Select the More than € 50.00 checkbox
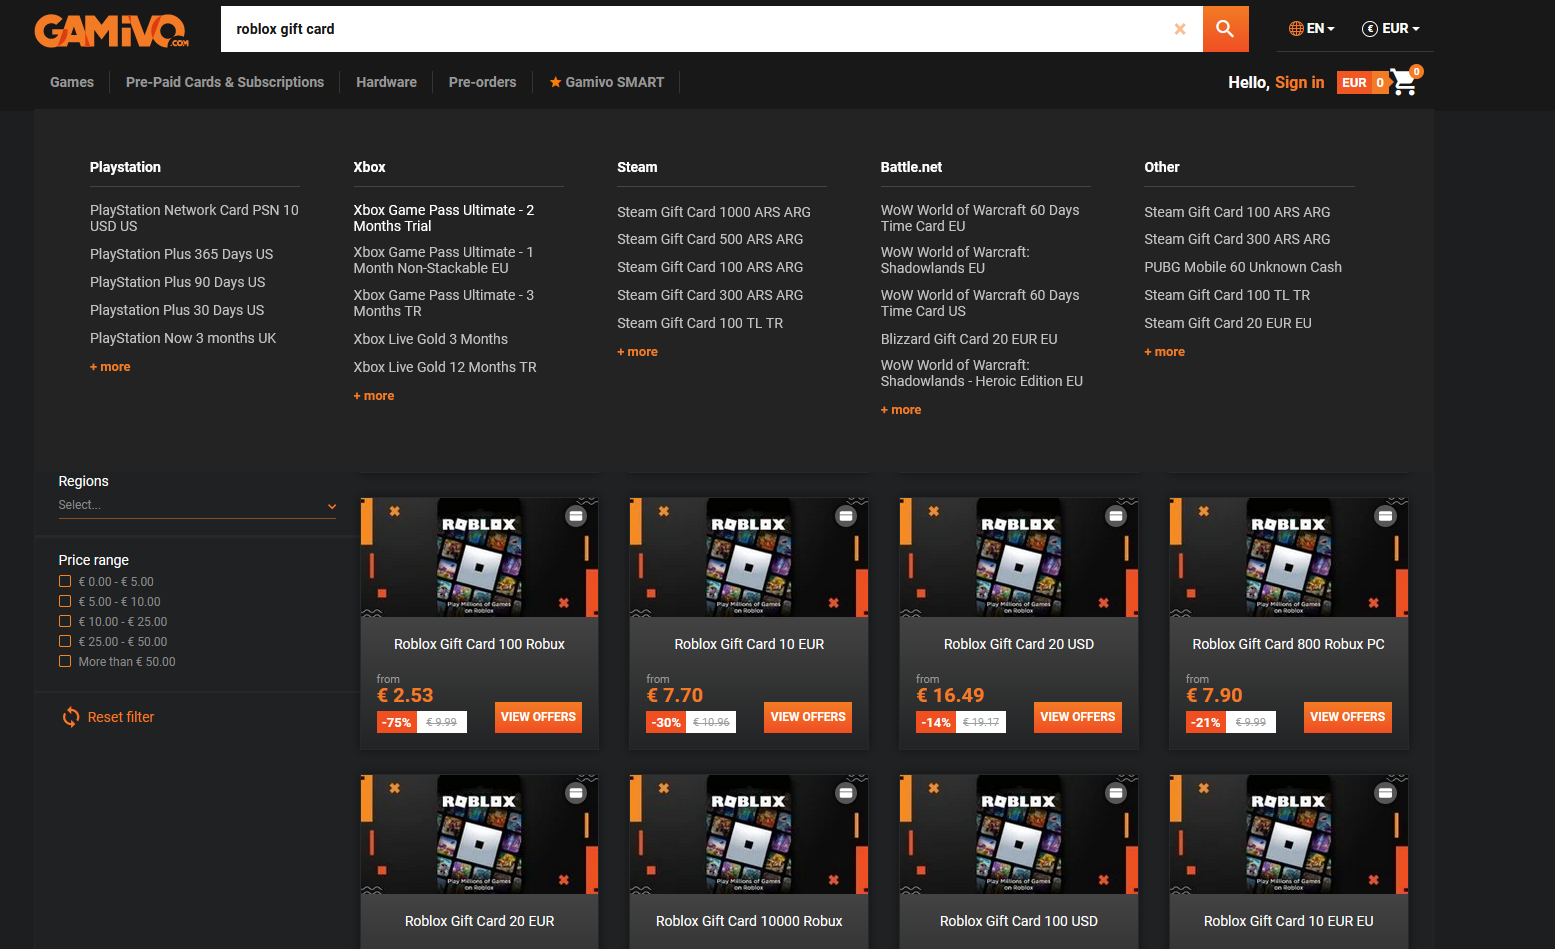The height and width of the screenshot is (949, 1555). (x=65, y=661)
